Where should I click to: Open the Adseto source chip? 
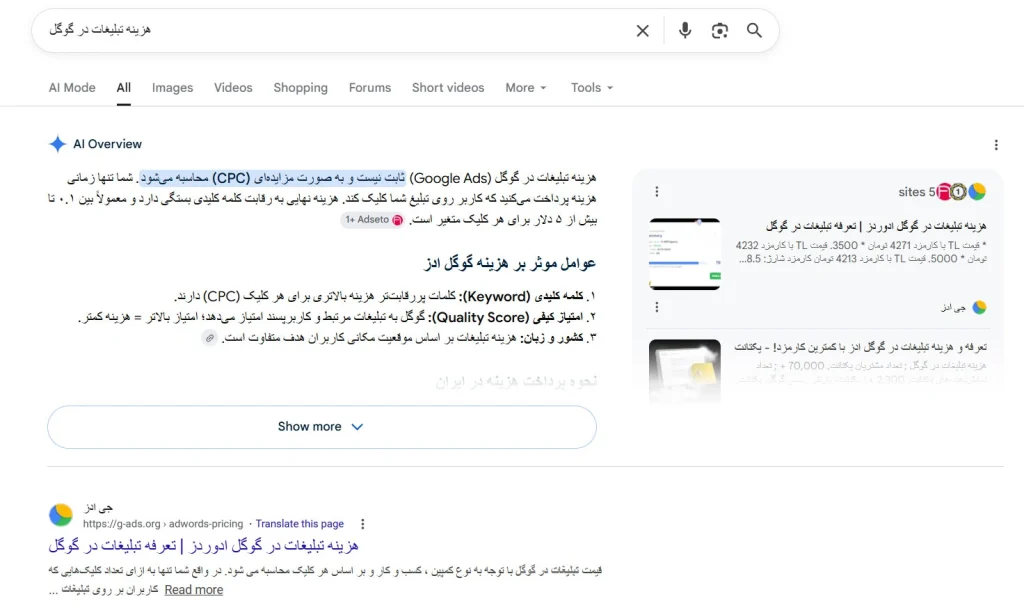(373, 220)
